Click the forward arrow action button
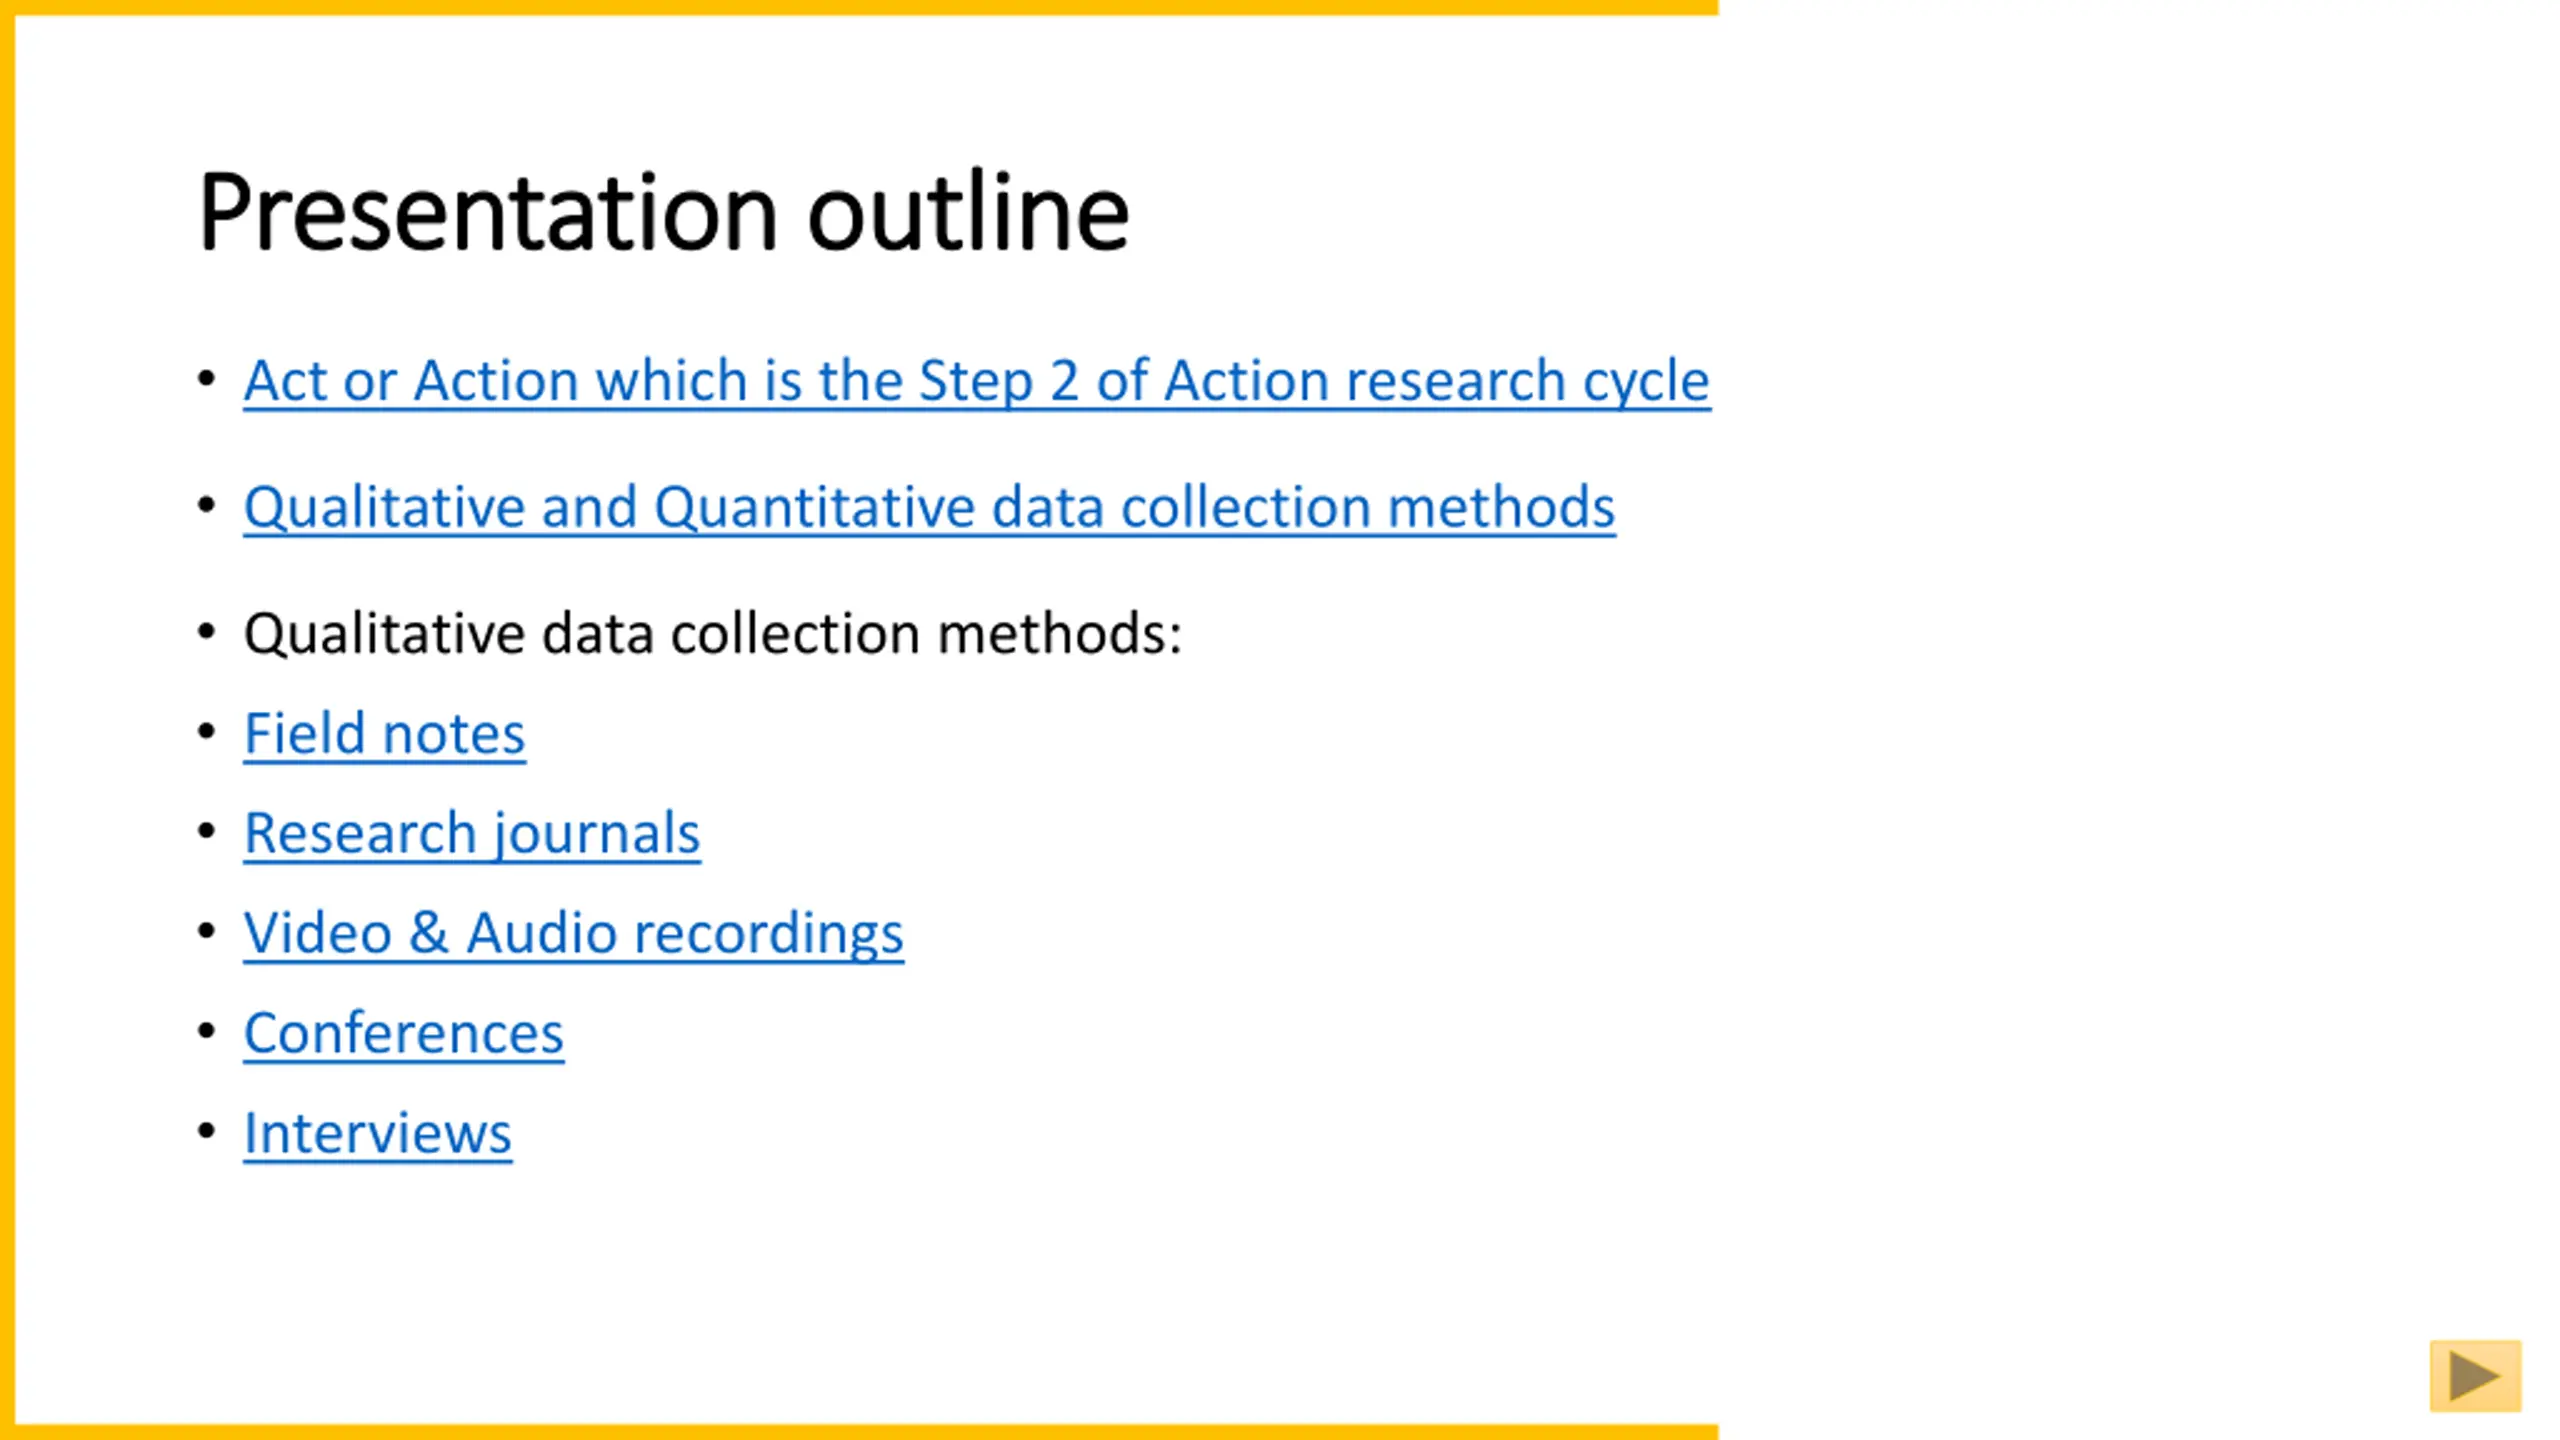 tap(2475, 1376)
